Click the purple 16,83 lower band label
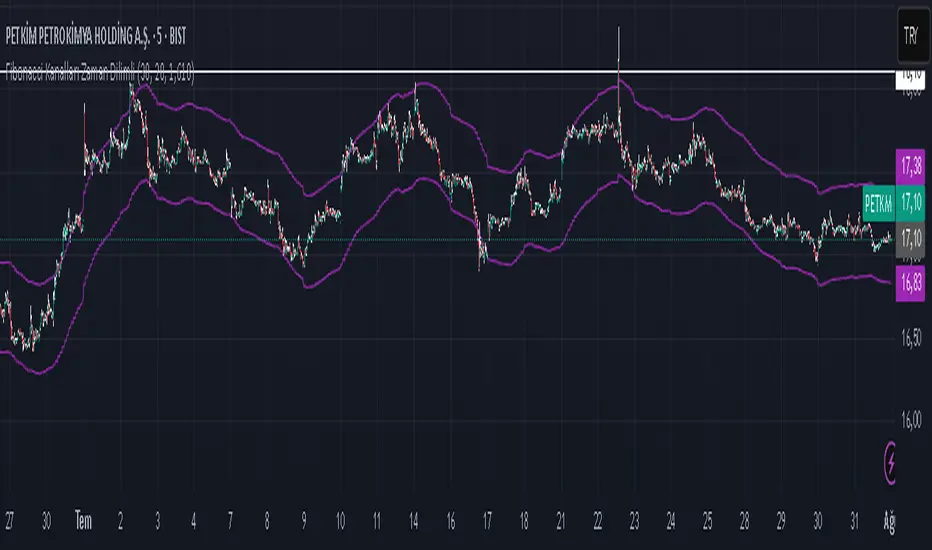Viewport: 932px width, 550px height. click(x=911, y=283)
